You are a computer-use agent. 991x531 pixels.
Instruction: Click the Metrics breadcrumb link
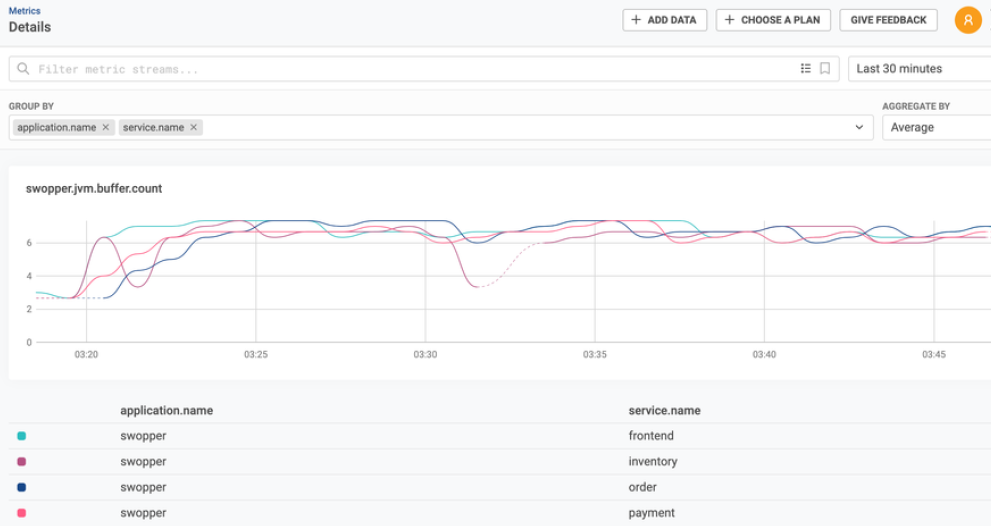pos(25,11)
